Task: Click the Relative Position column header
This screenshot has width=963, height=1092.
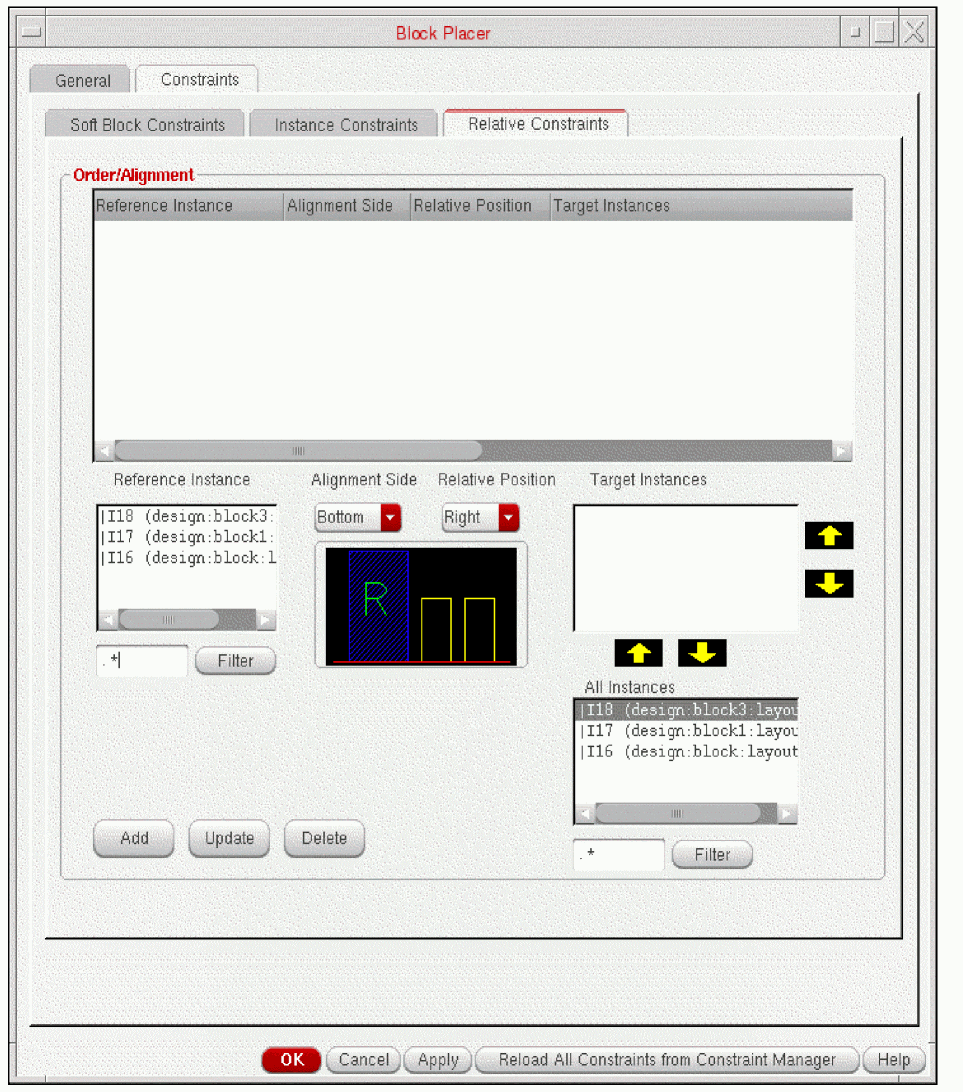Action: point(480,205)
